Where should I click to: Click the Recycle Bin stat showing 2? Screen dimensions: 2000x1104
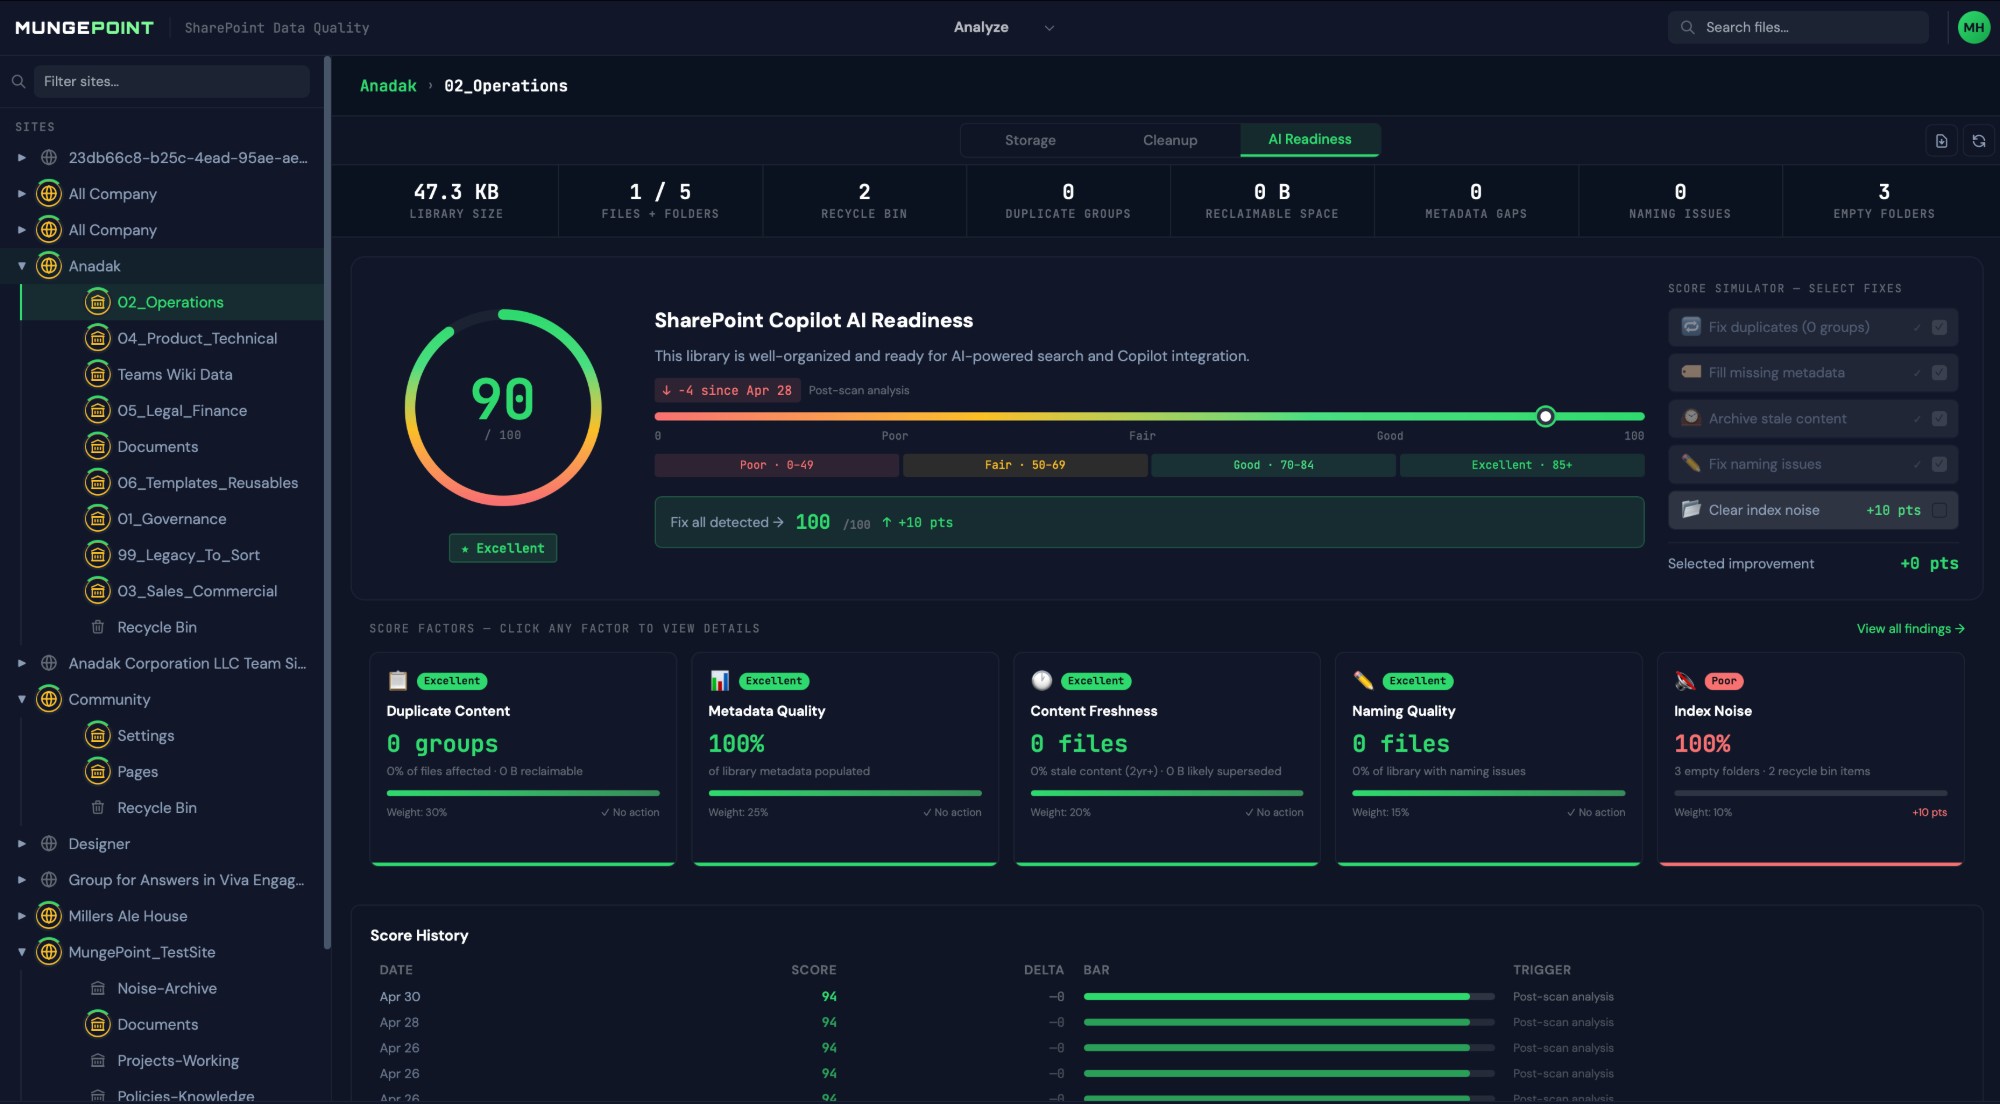click(x=864, y=200)
